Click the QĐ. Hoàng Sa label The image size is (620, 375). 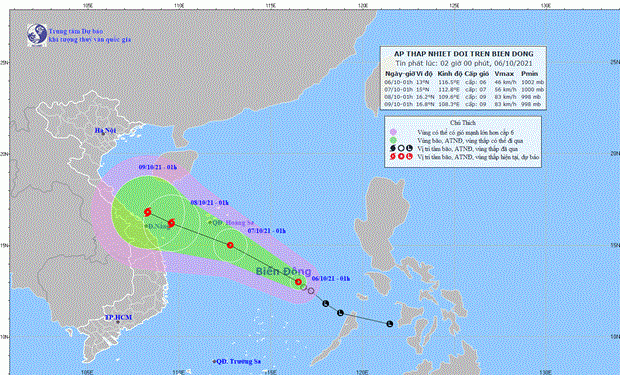coord(233,223)
